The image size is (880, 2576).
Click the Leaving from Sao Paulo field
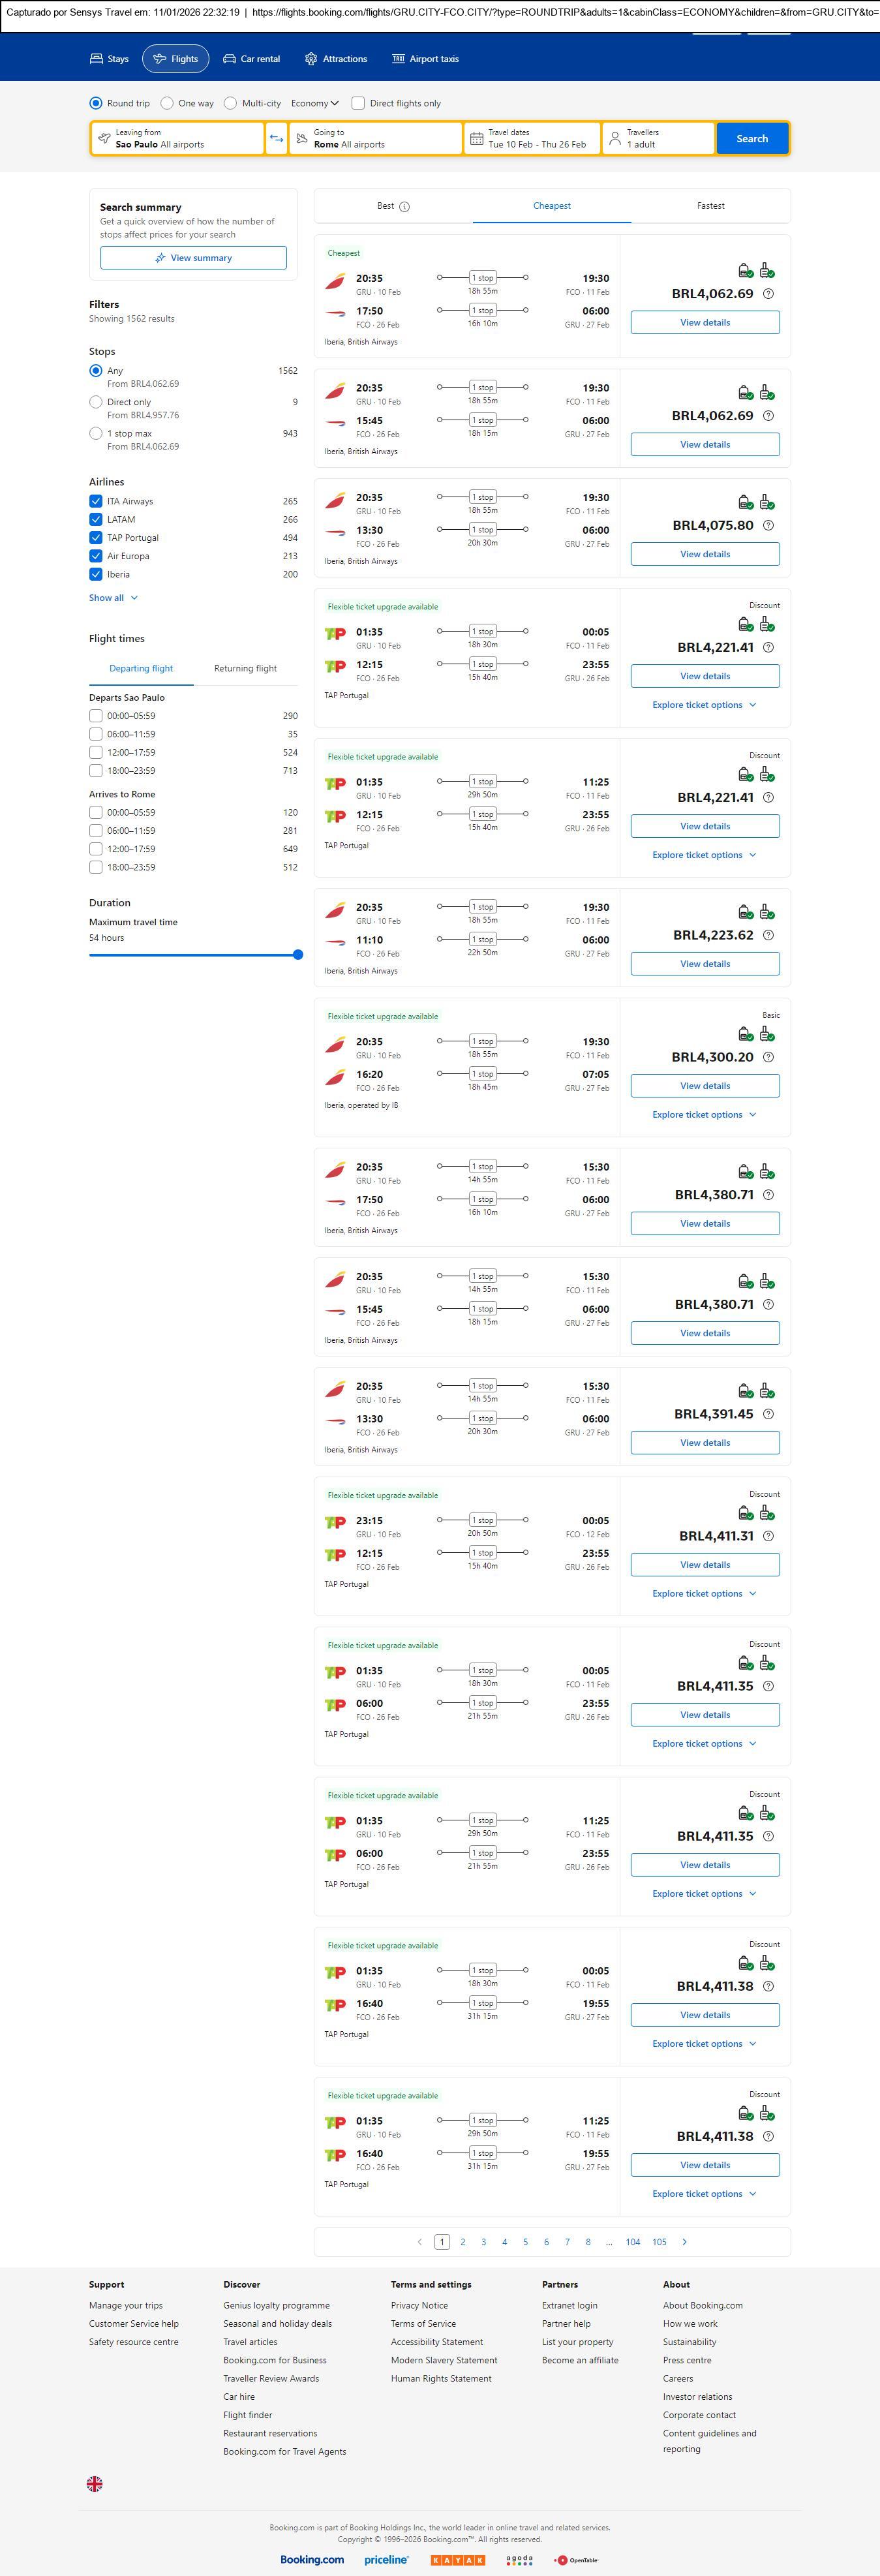click(178, 138)
